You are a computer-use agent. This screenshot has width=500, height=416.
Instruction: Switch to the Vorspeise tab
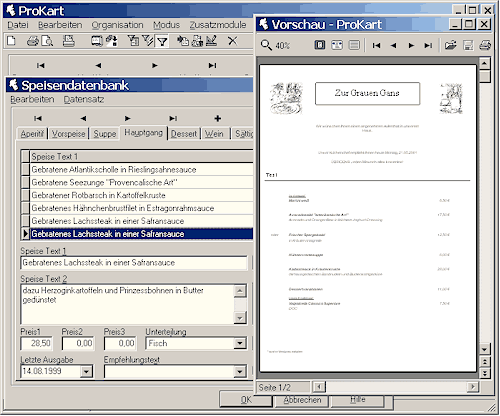69,134
